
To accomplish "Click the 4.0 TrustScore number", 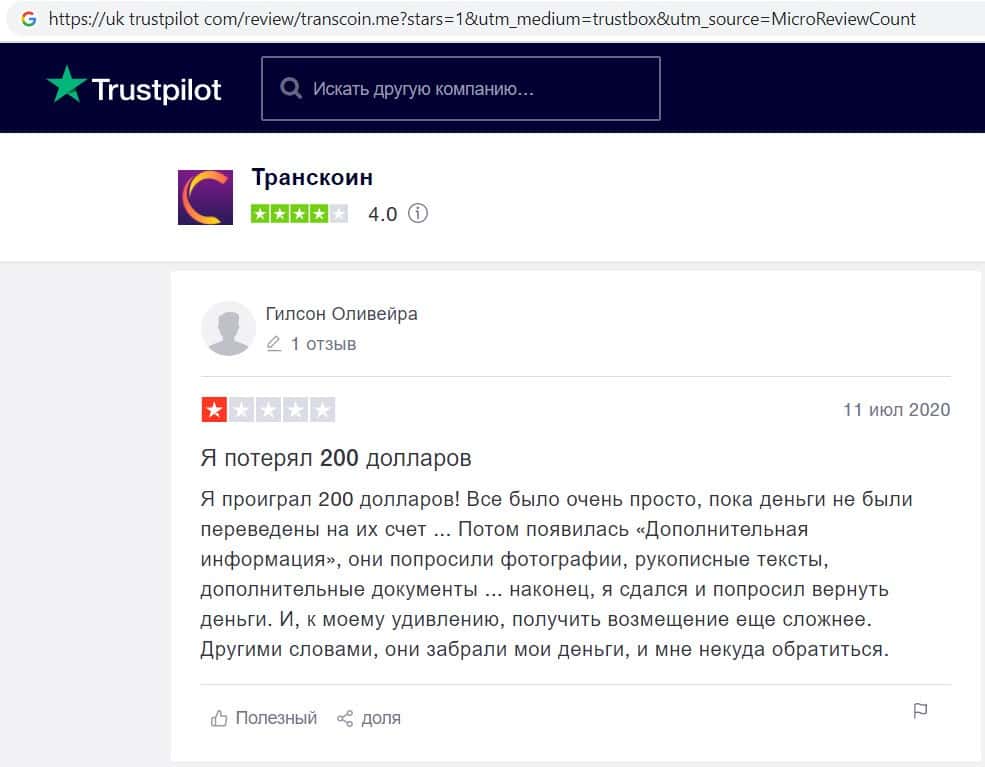I will [x=382, y=214].
